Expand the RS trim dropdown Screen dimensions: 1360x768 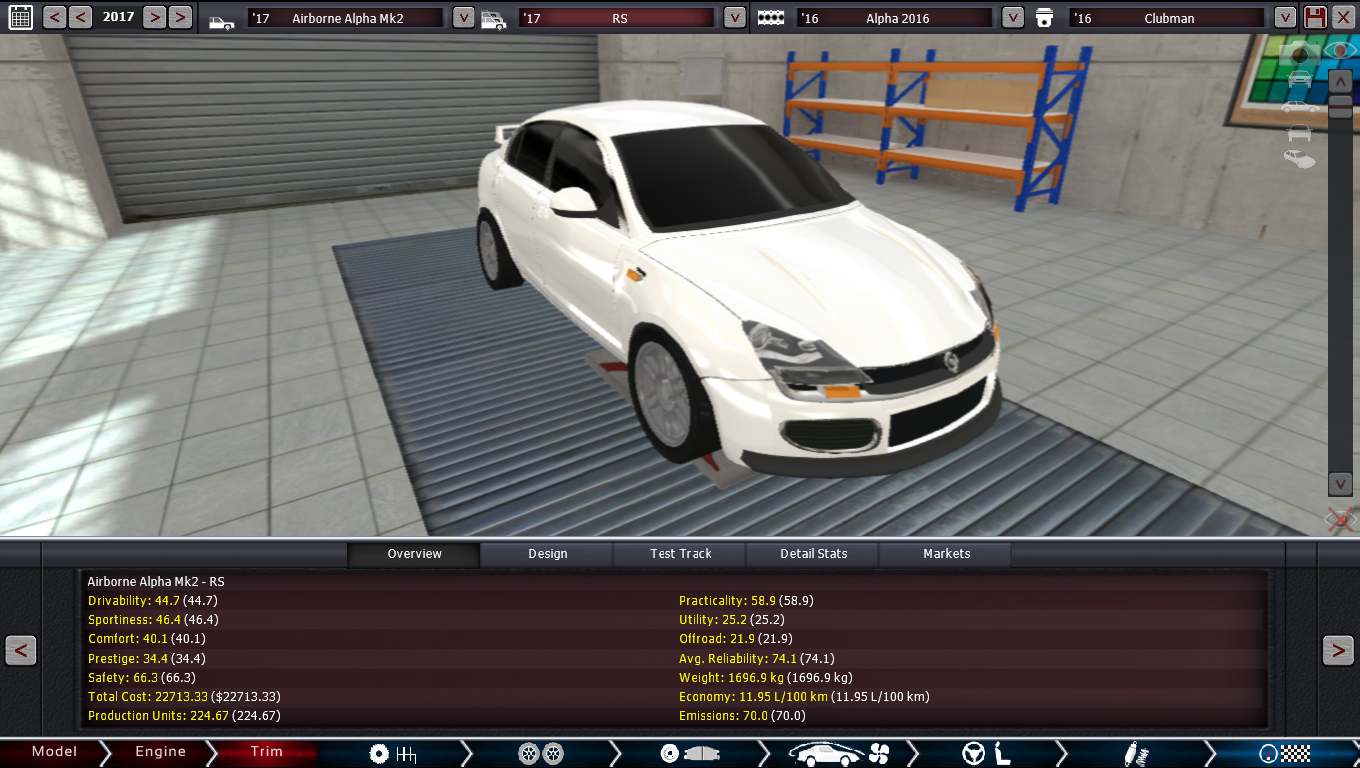[x=734, y=17]
